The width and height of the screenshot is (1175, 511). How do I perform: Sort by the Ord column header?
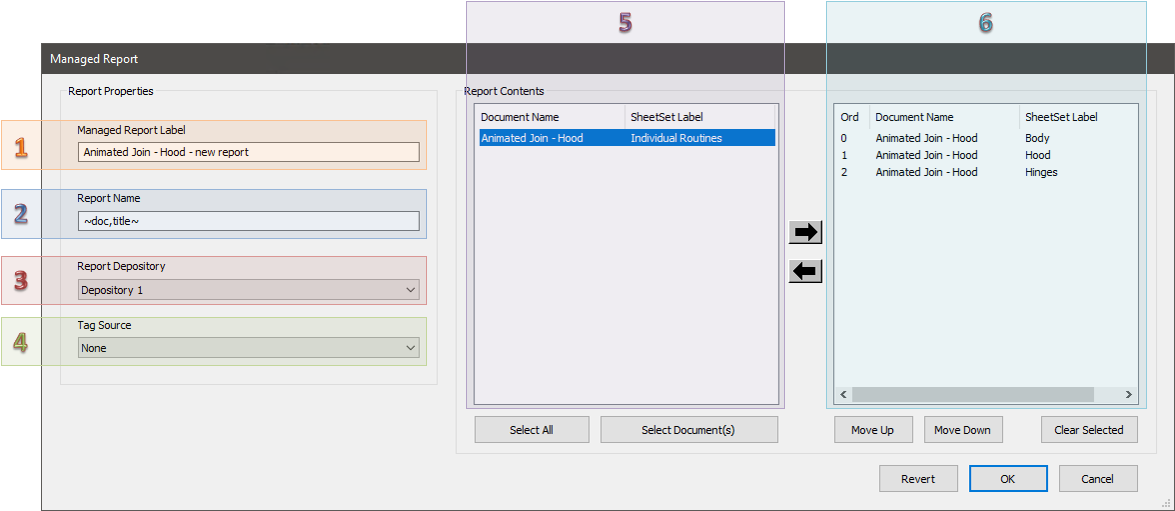pos(850,117)
